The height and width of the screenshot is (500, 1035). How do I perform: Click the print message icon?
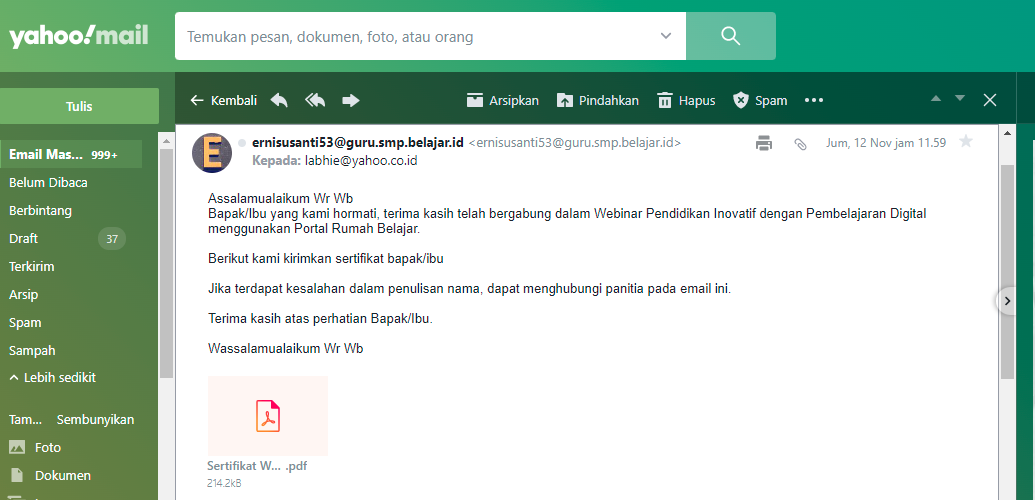pos(764,143)
